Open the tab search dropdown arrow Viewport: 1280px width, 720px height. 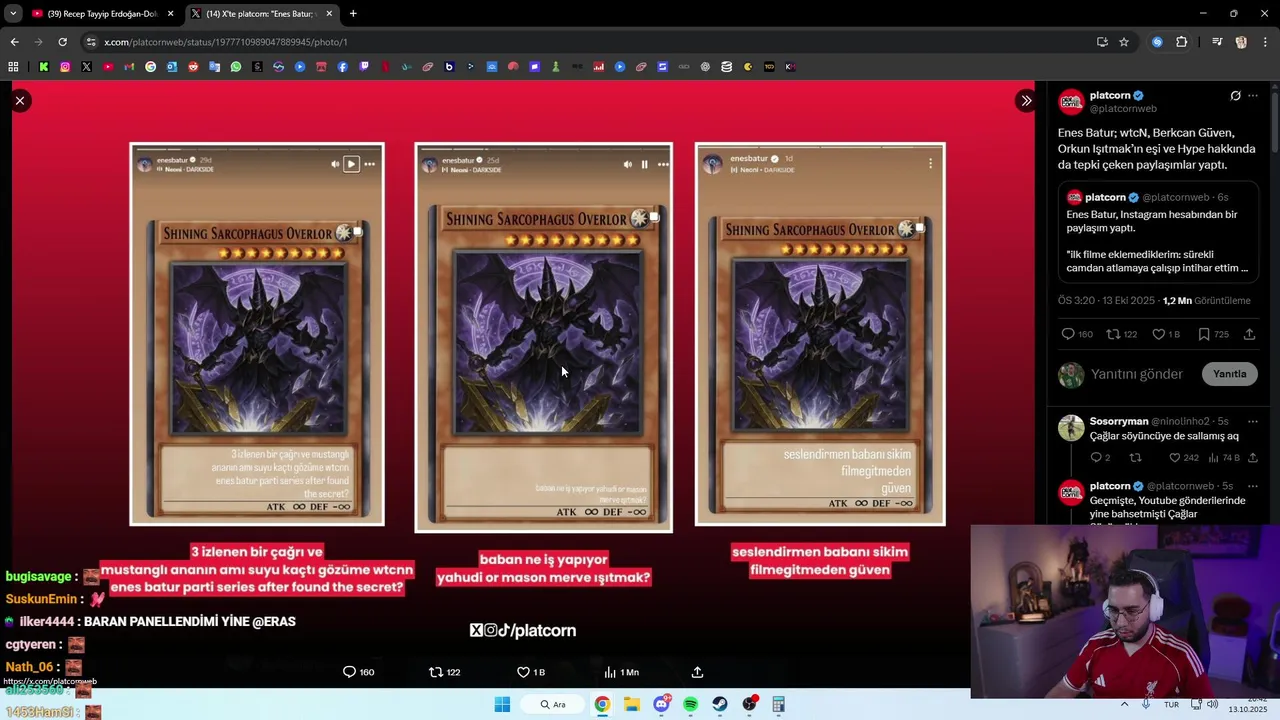[13, 14]
